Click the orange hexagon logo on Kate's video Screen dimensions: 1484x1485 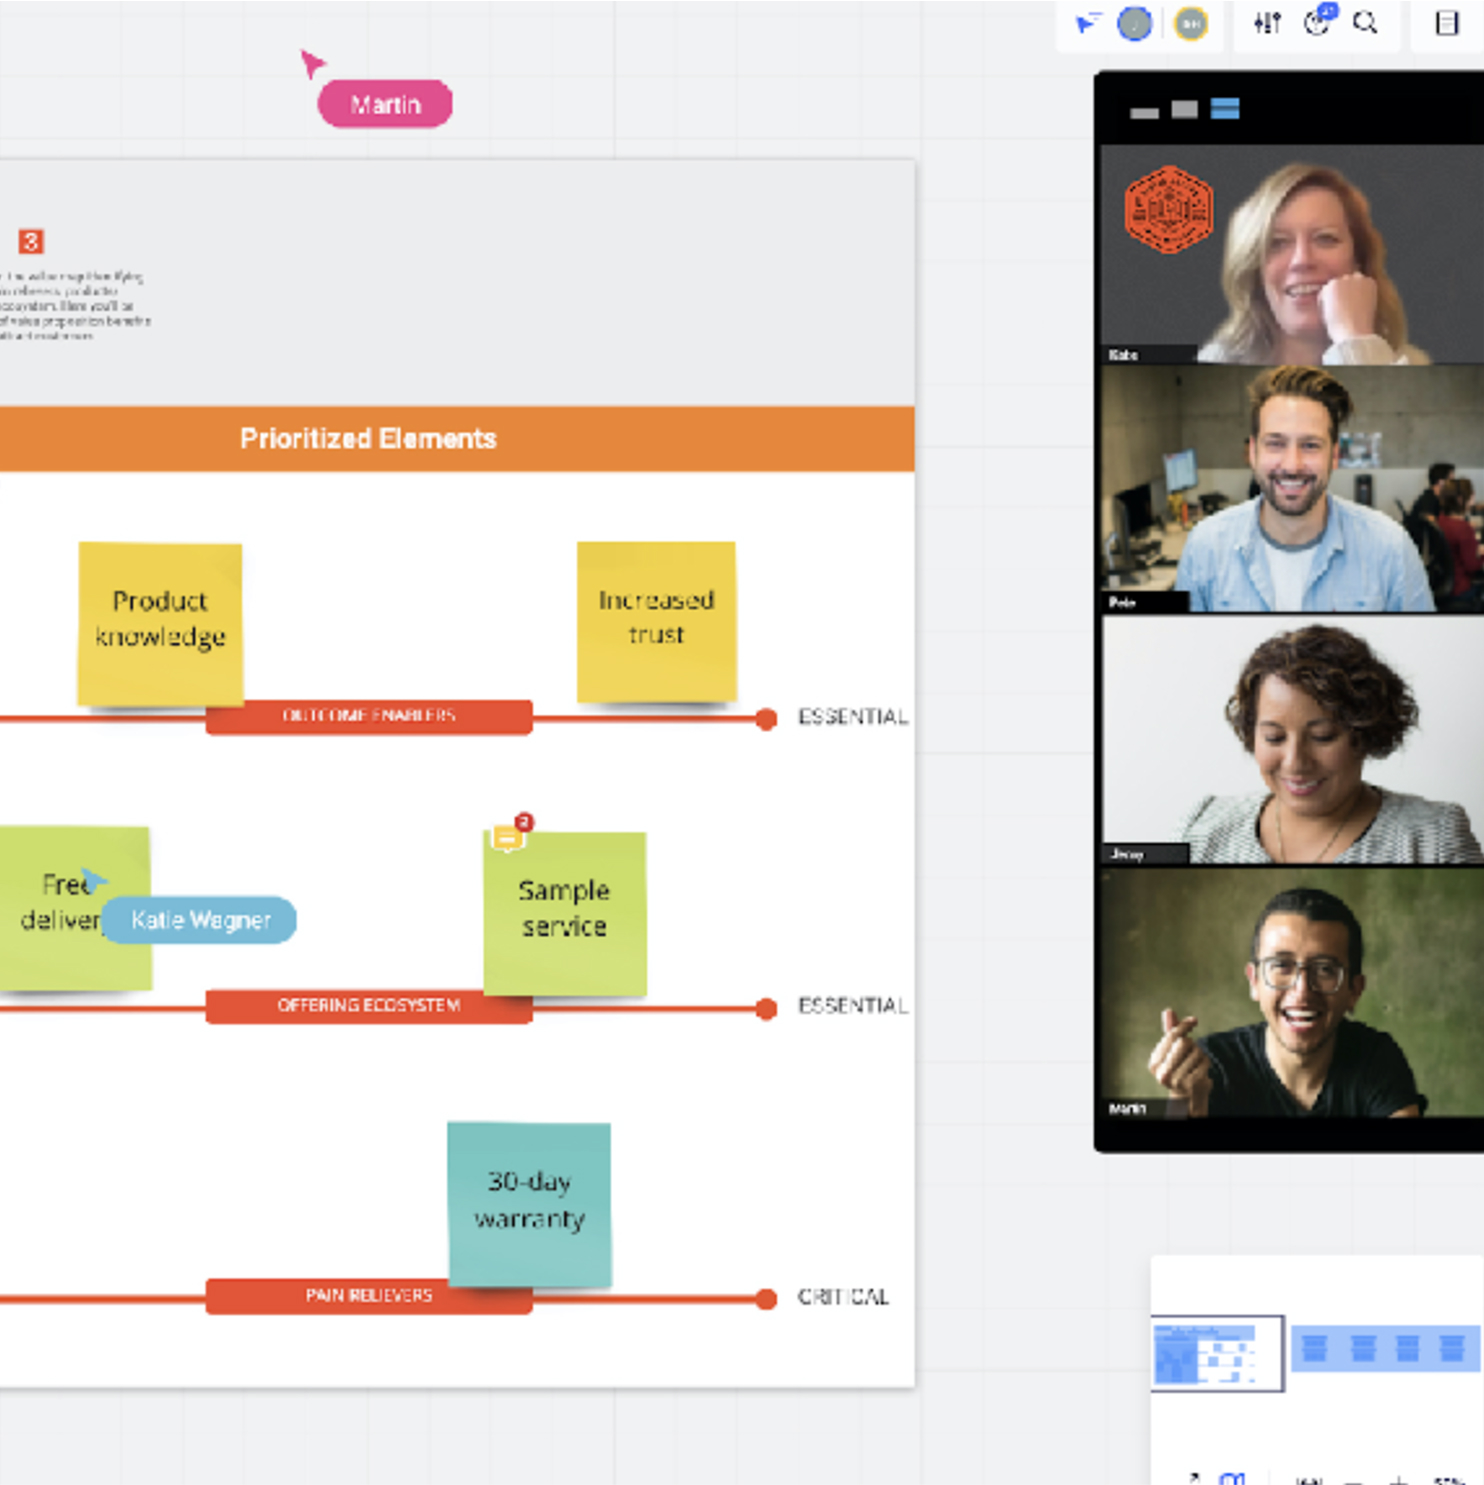pos(1168,209)
